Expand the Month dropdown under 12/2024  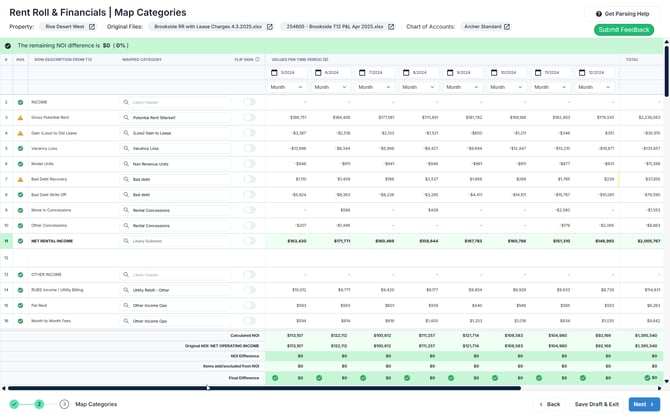[596, 87]
